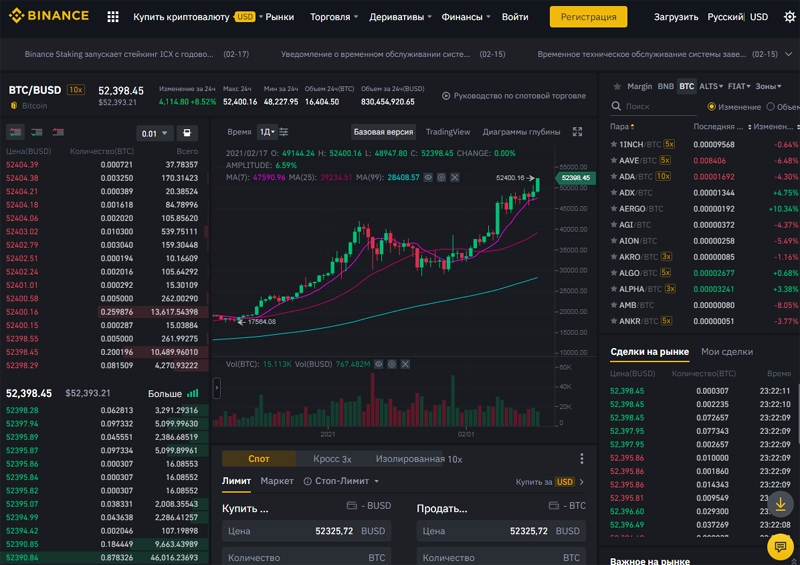Image resolution: width=800 pixels, height=565 pixels.
Task: Click the Binance logo
Action: coord(49,16)
